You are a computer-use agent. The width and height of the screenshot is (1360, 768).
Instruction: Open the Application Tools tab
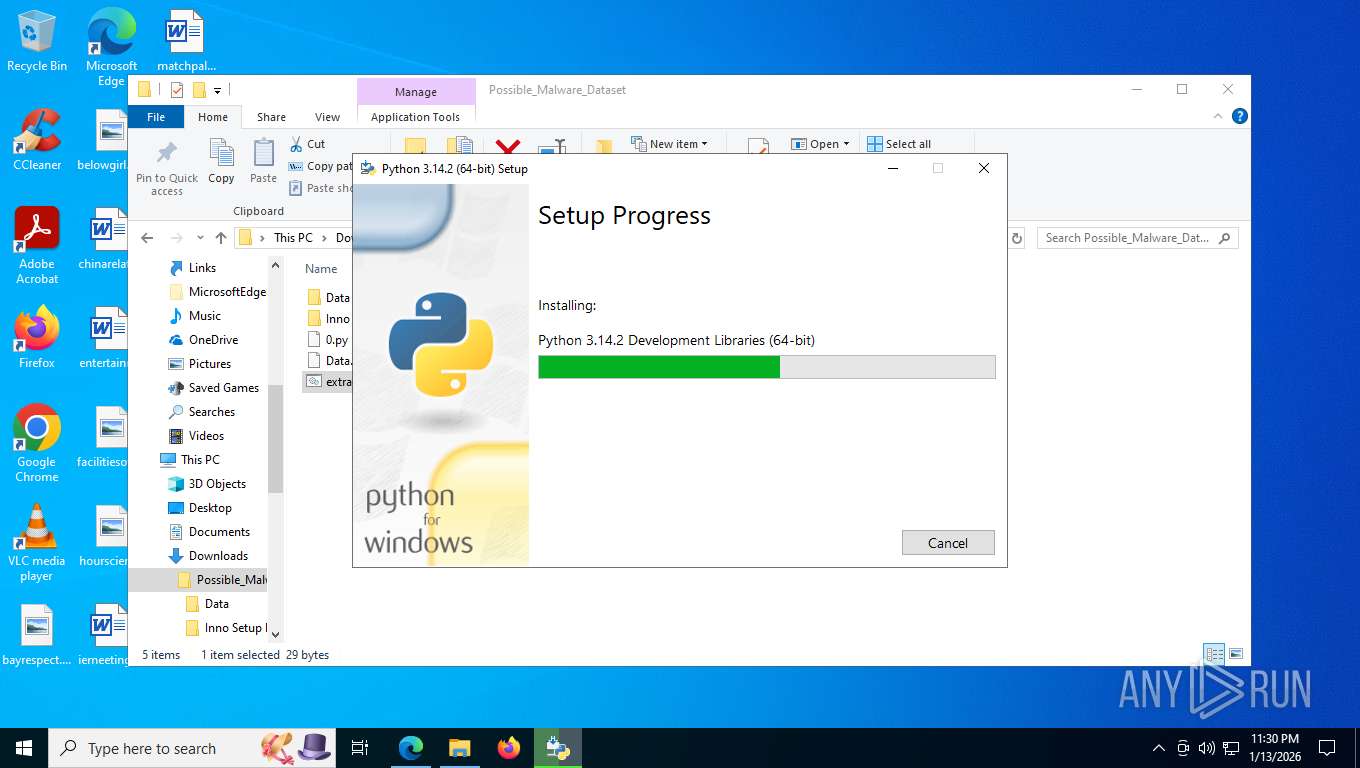click(416, 117)
